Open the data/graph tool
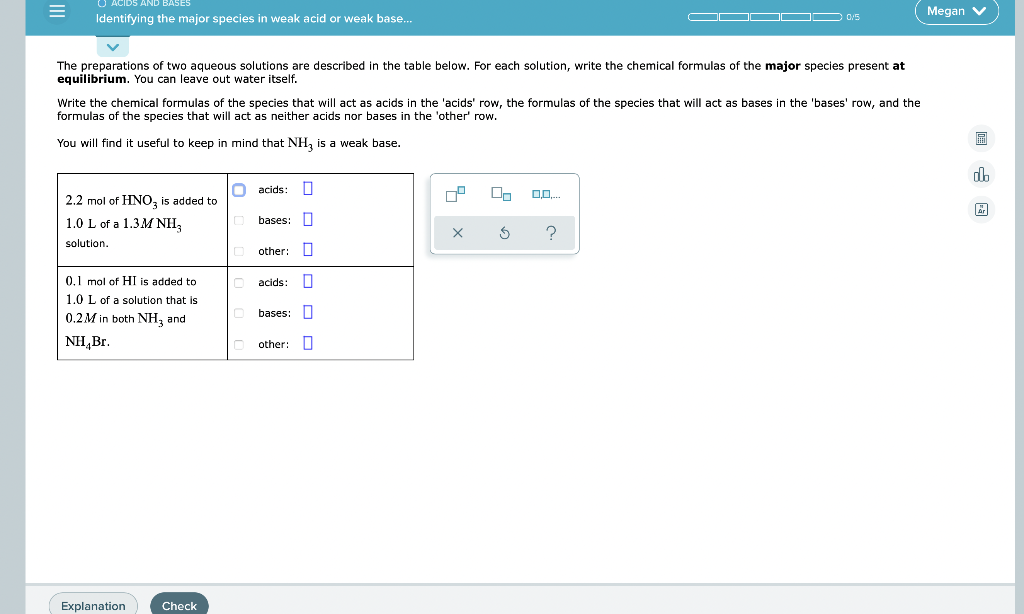Image resolution: width=1024 pixels, height=614 pixels. pos(981,174)
